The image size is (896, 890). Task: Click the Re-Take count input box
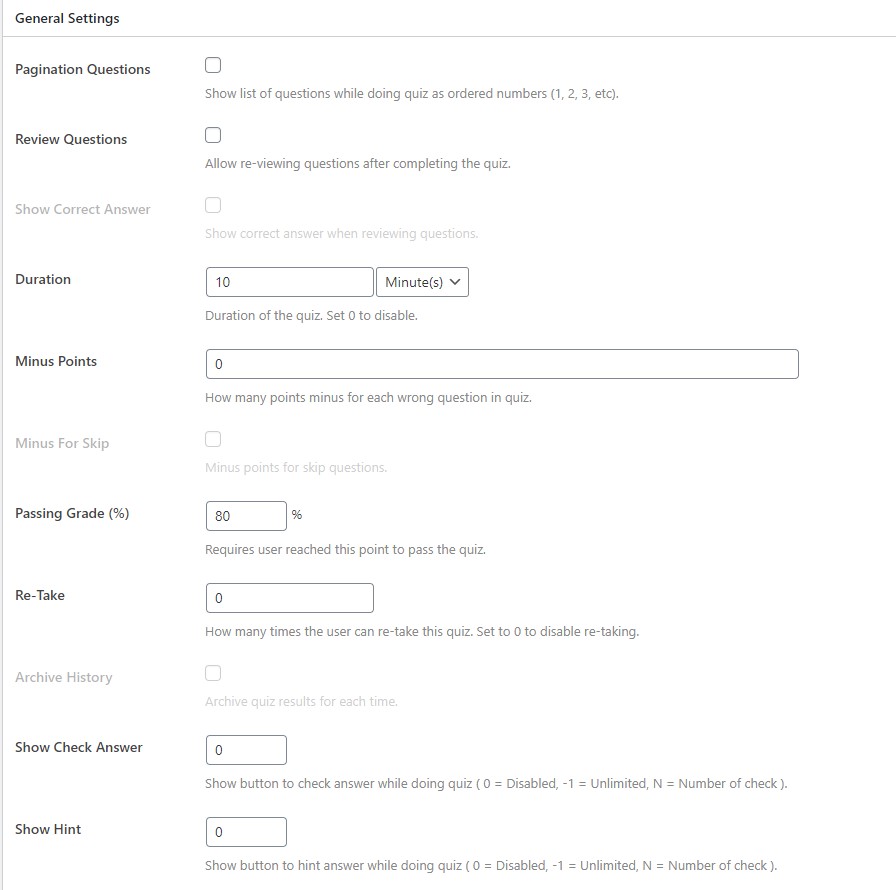[x=290, y=598]
